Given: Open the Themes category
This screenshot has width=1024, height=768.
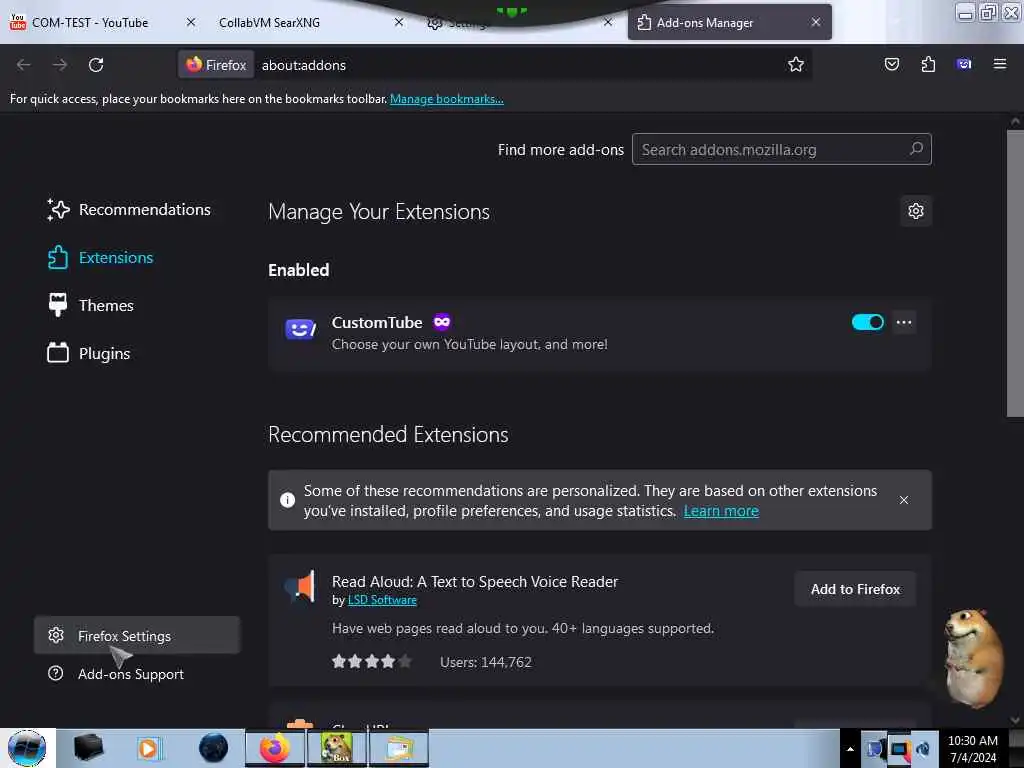Looking at the screenshot, I should (91, 305).
